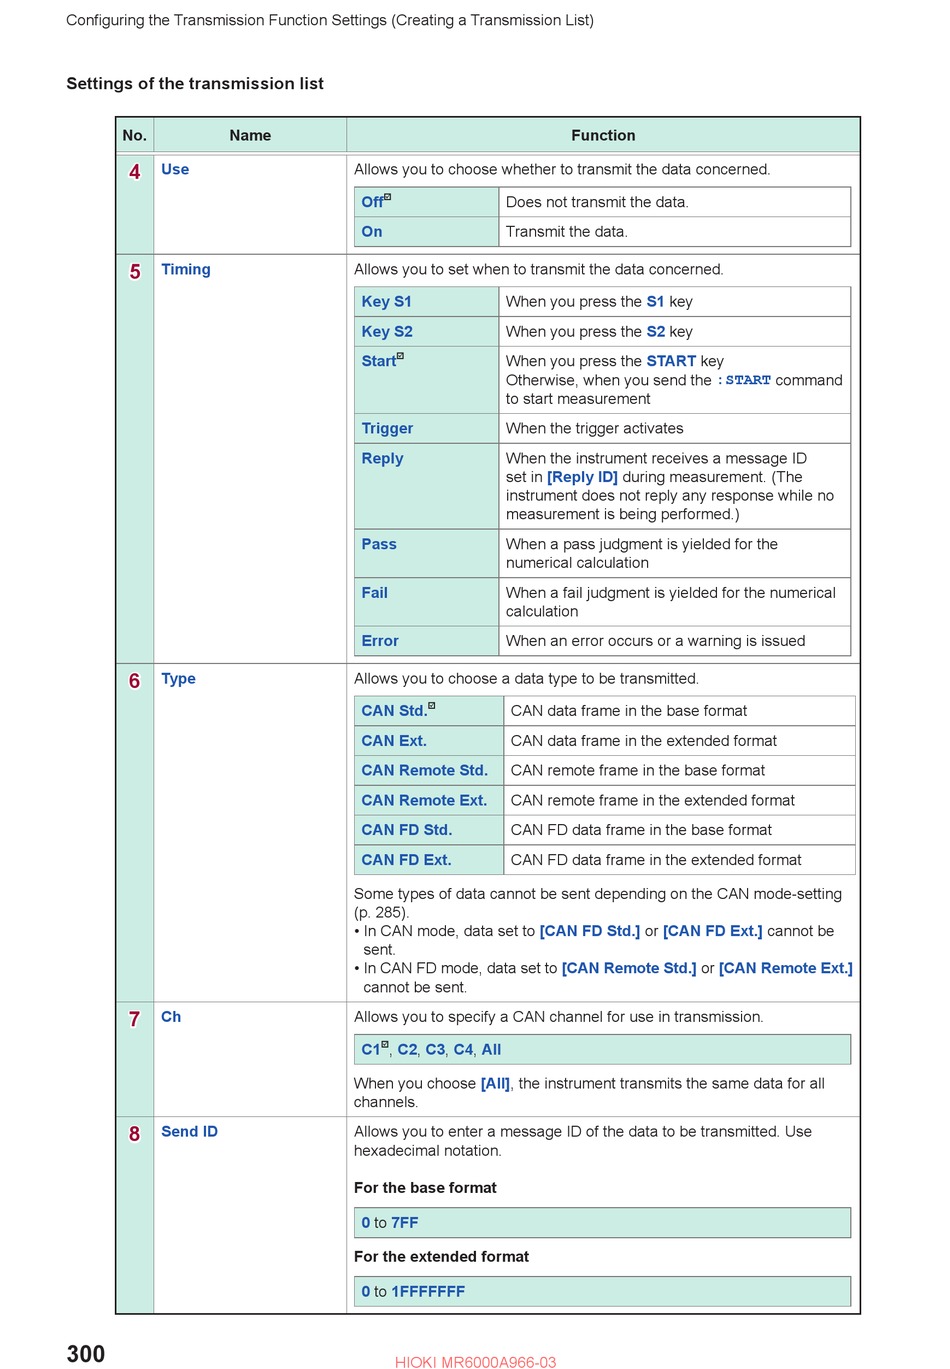
Task: Click the bold '[Reply ID]' reference text
Action: pyautogui.click(x=582, y=478)
